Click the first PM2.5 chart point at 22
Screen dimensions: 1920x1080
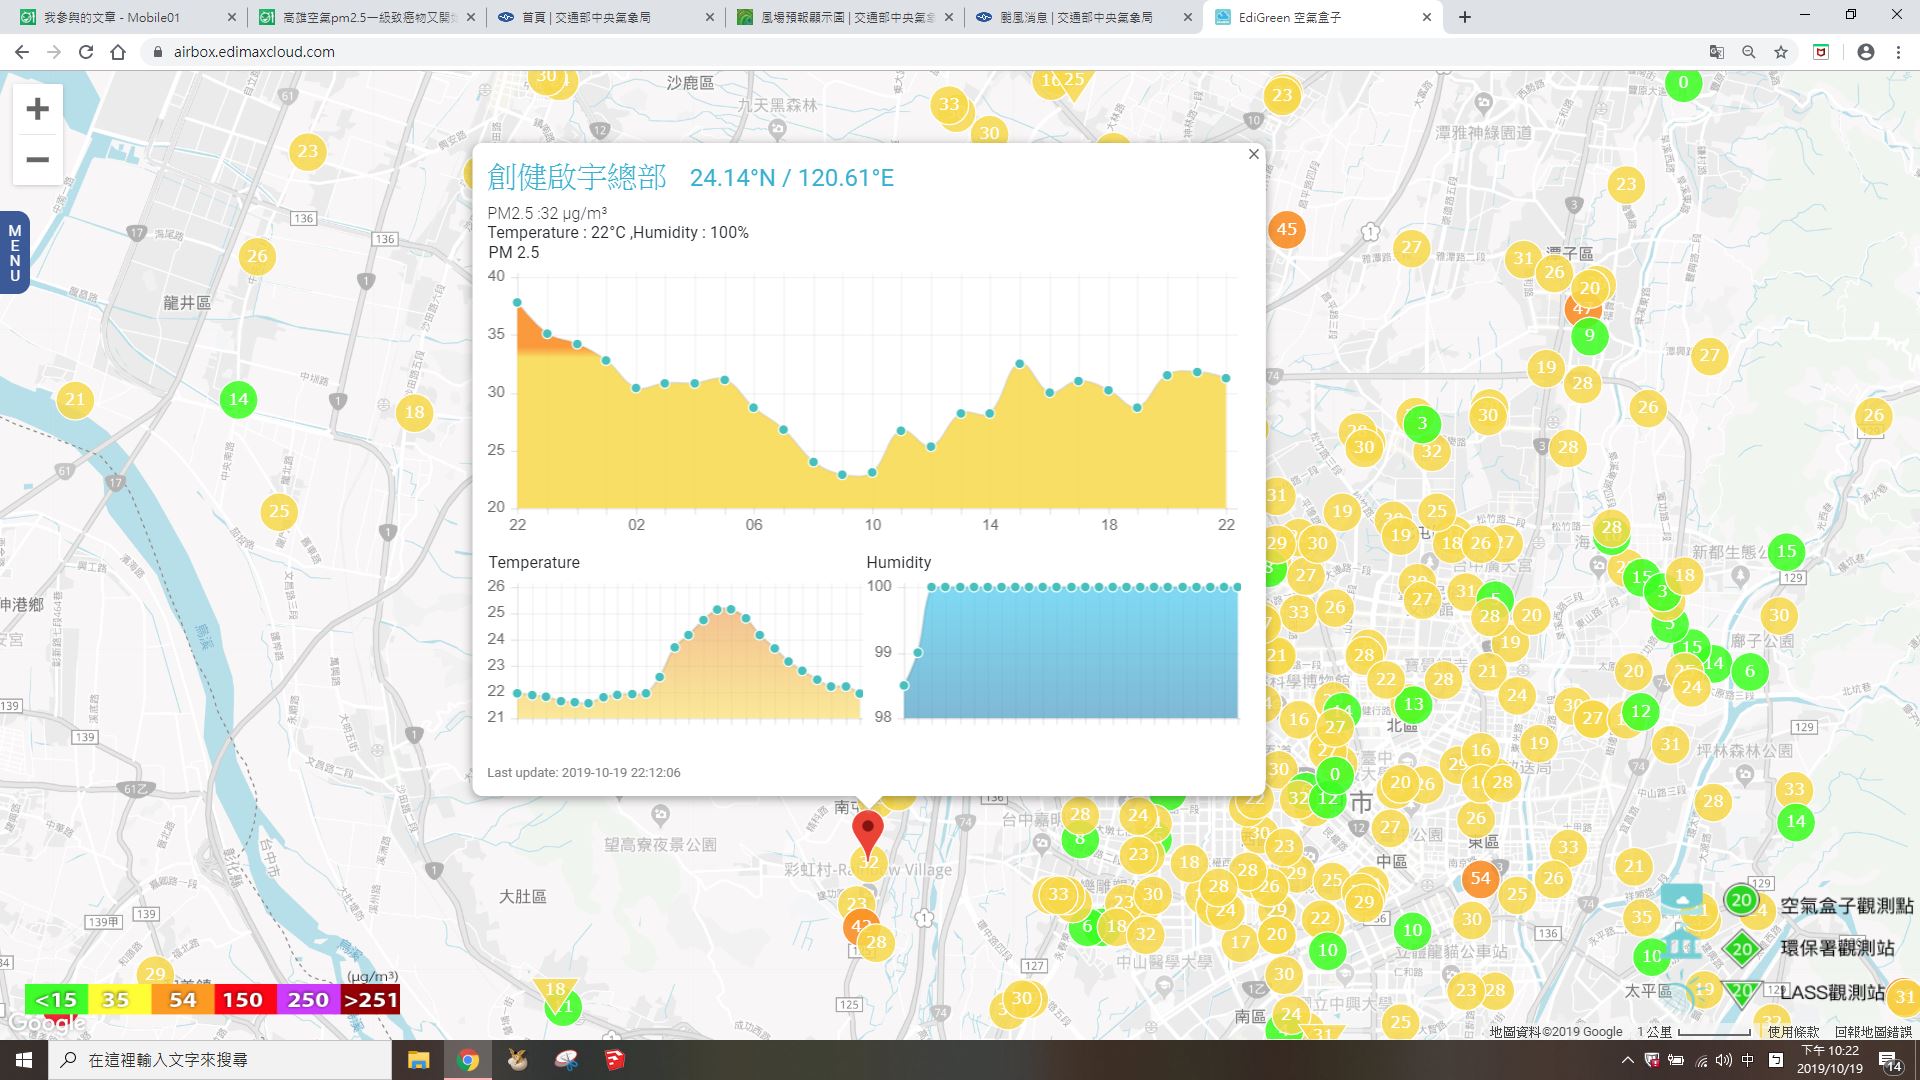(517, 302)
